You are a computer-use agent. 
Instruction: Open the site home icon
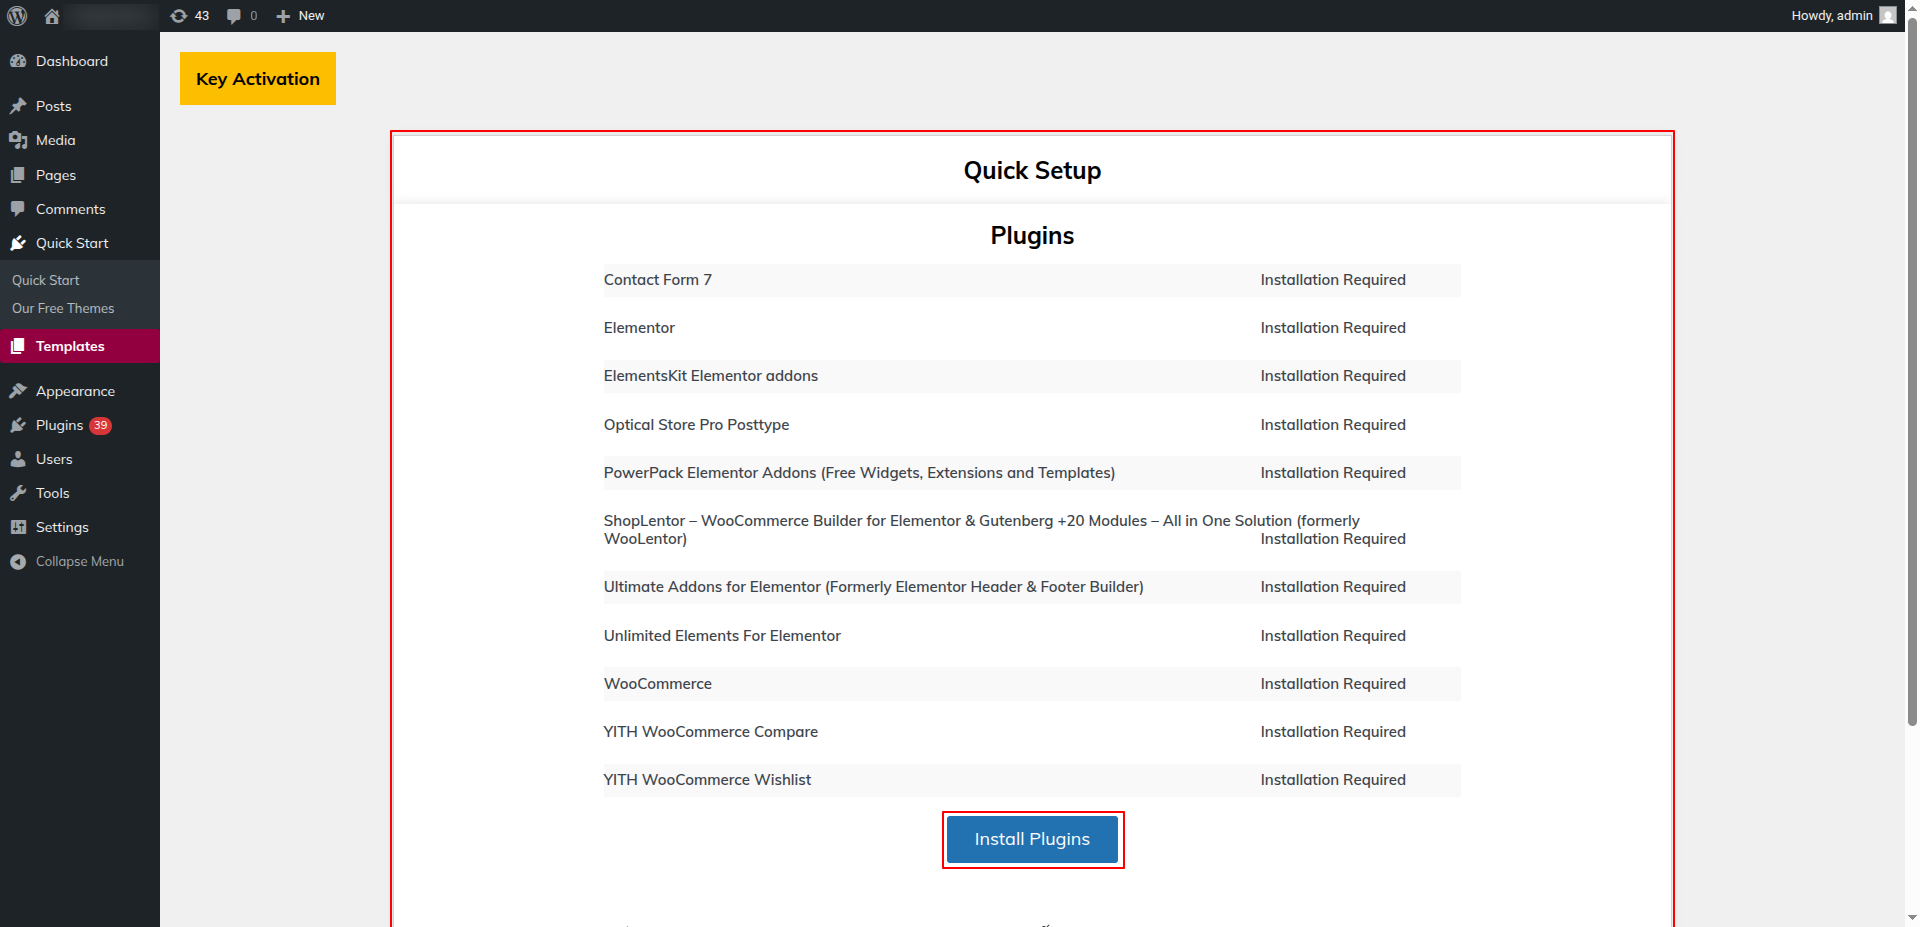coord(52,16)
